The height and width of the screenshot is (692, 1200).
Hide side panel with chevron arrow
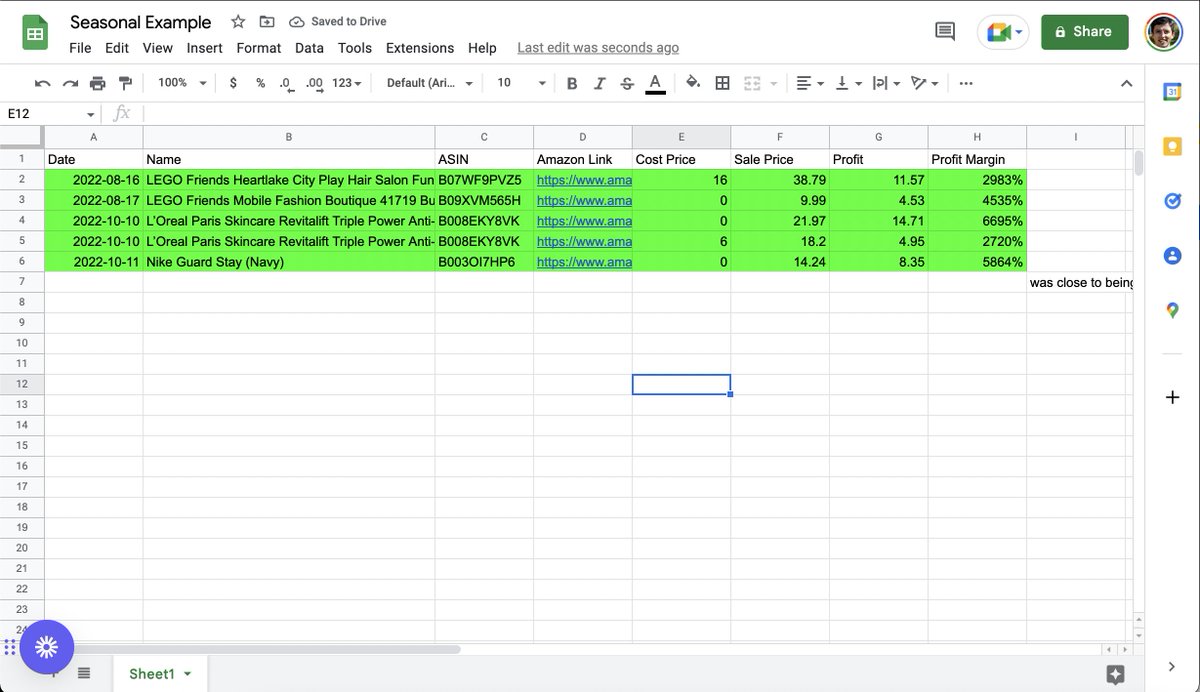pyautogui.click(x=1172, y=666)
